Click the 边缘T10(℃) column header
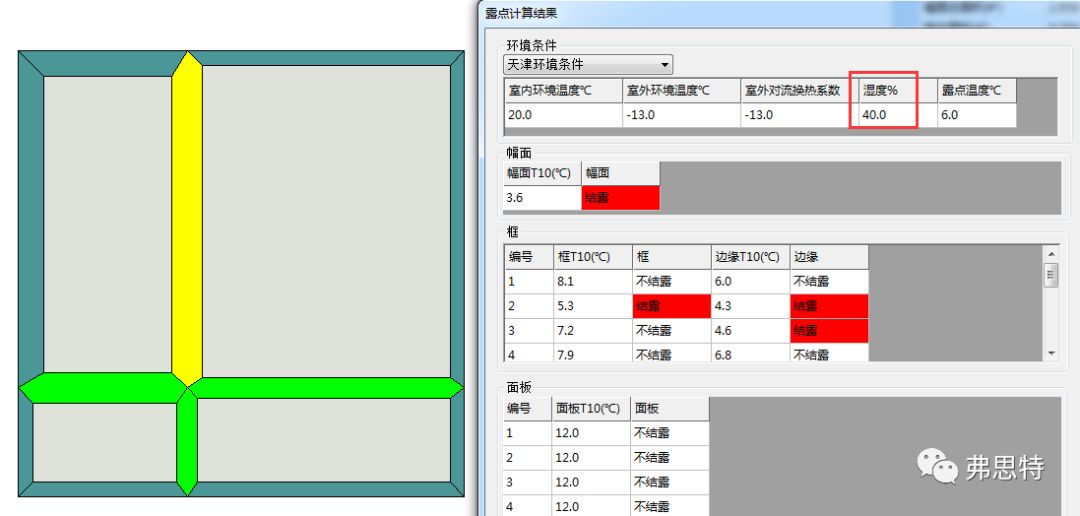This screenshot has width=1080, height=516. click(x=749, y=257)
